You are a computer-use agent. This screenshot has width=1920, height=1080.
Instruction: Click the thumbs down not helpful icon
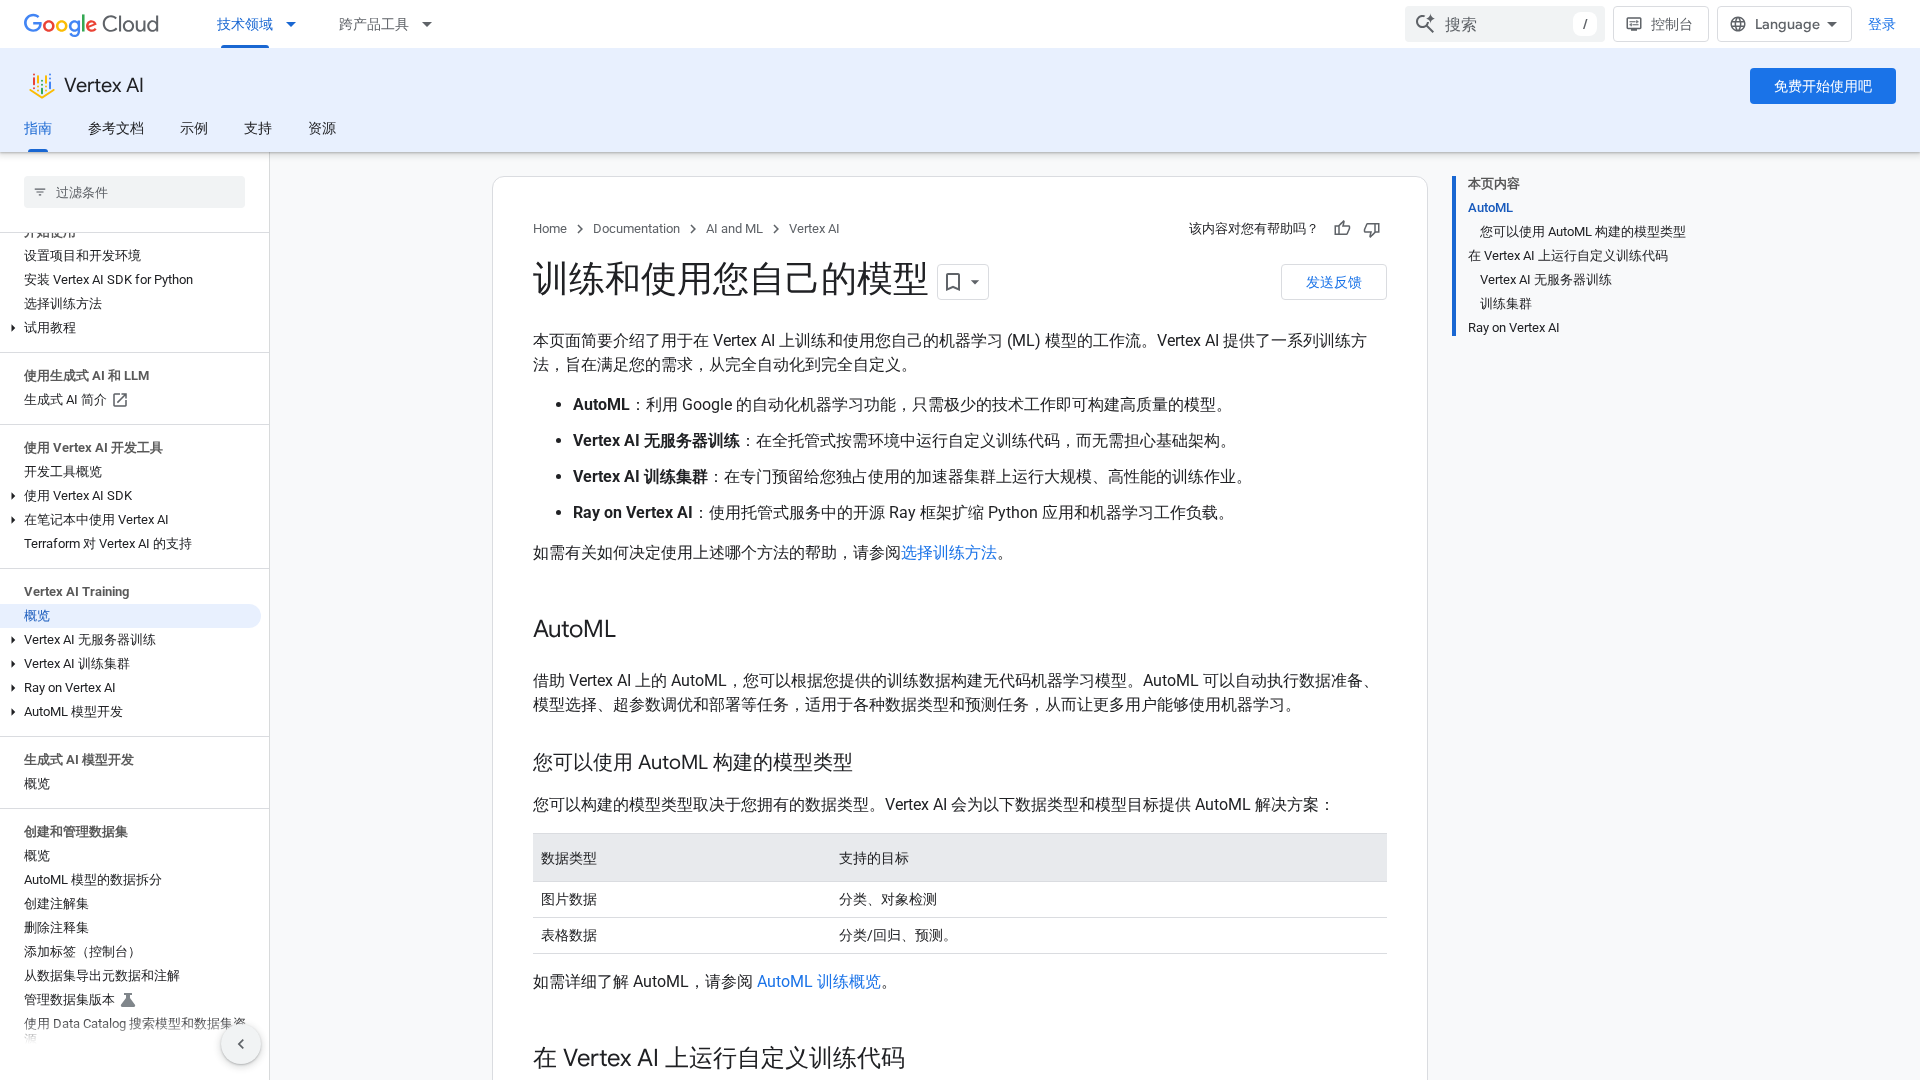[x=1372, y=229]
